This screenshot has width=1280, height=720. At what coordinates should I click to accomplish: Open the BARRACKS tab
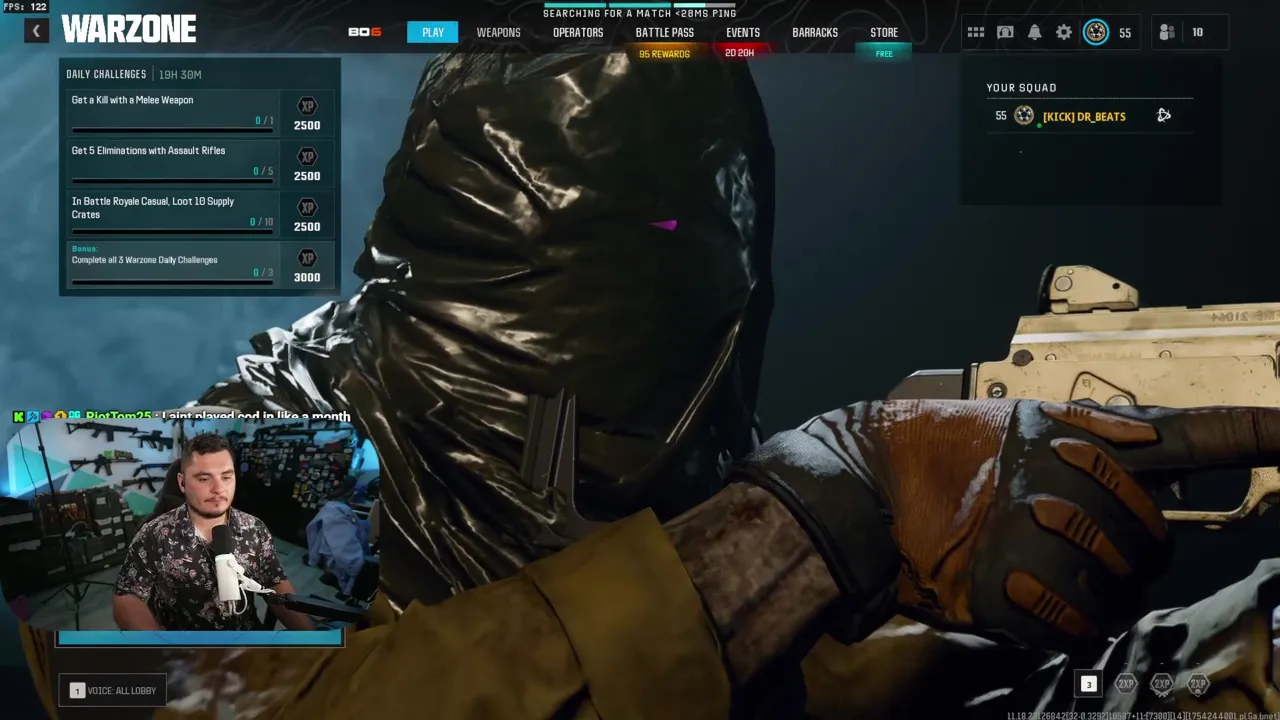coord(815,32)
